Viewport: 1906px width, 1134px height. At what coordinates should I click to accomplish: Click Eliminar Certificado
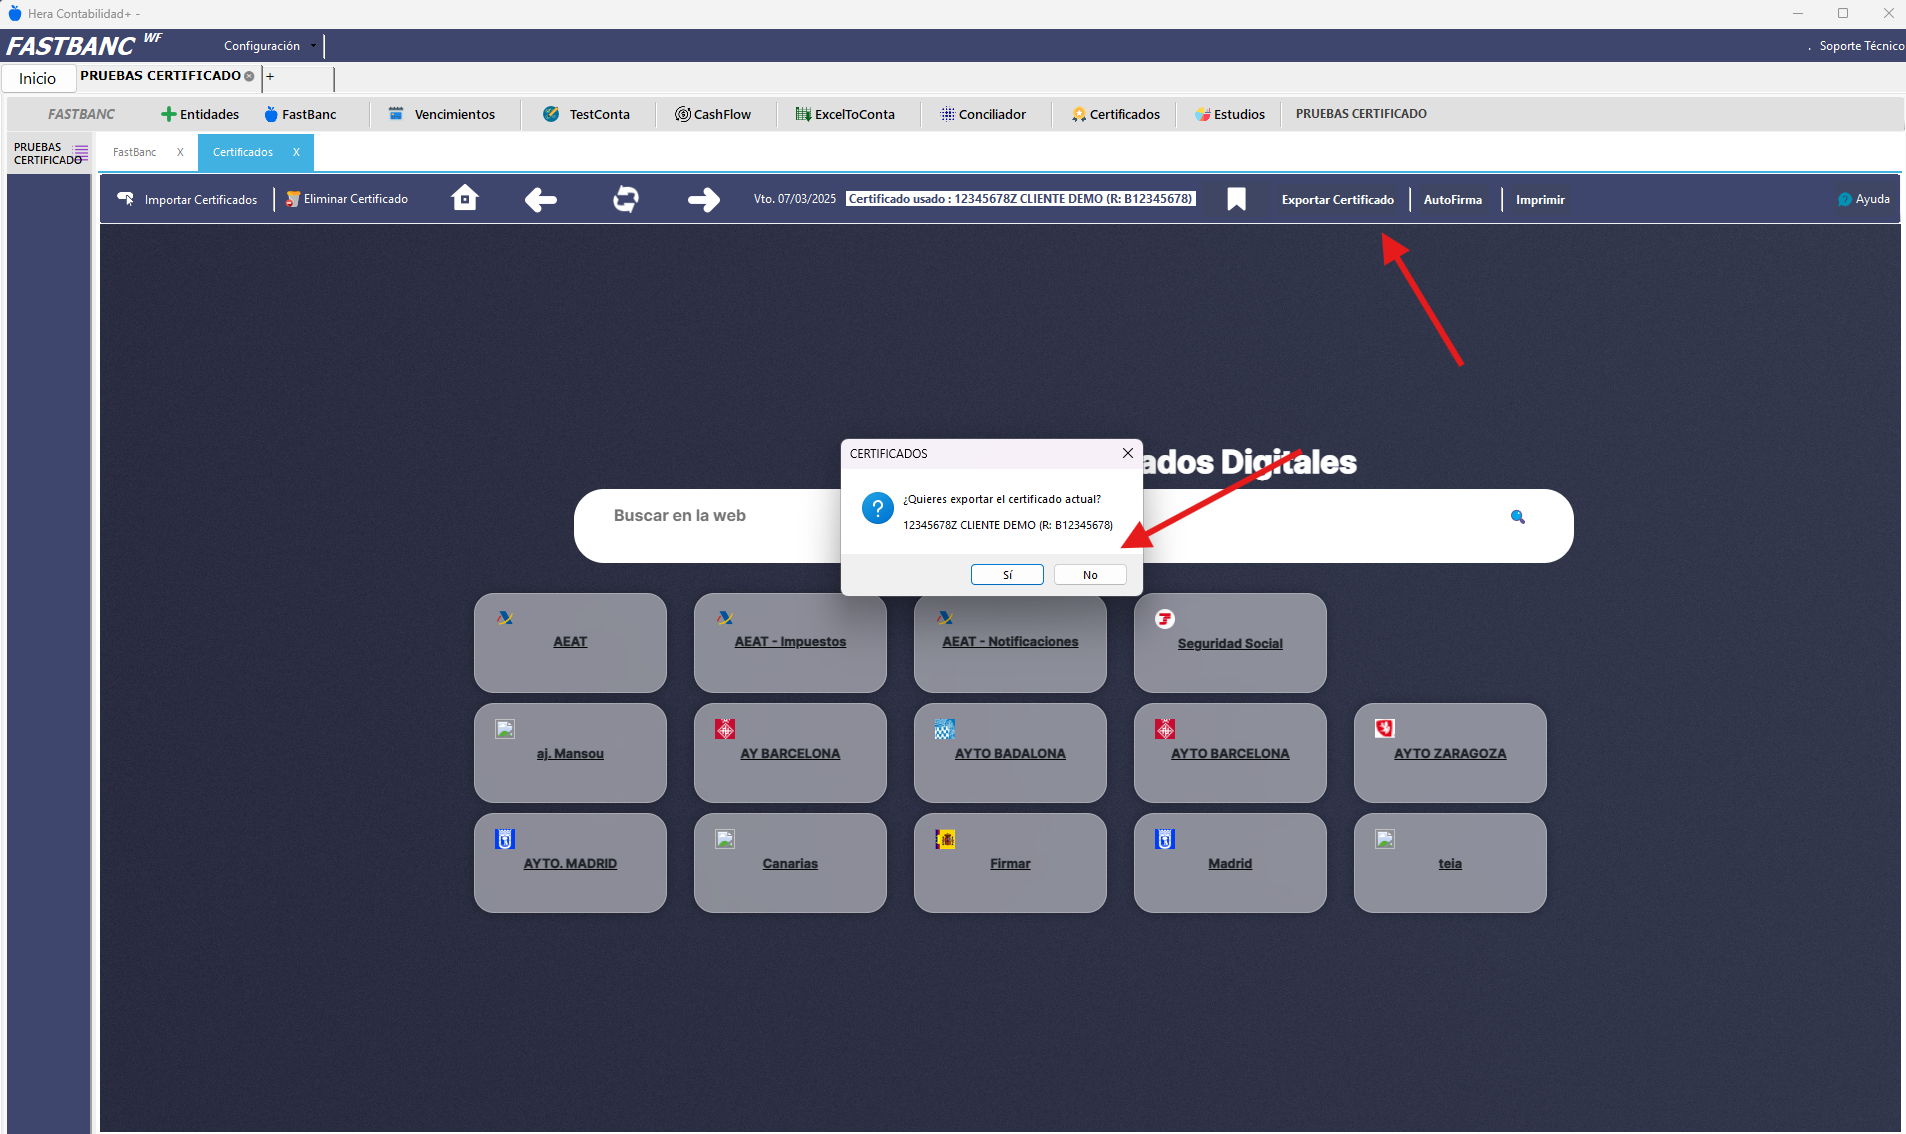pyautogui.click(x=346, y=199)
